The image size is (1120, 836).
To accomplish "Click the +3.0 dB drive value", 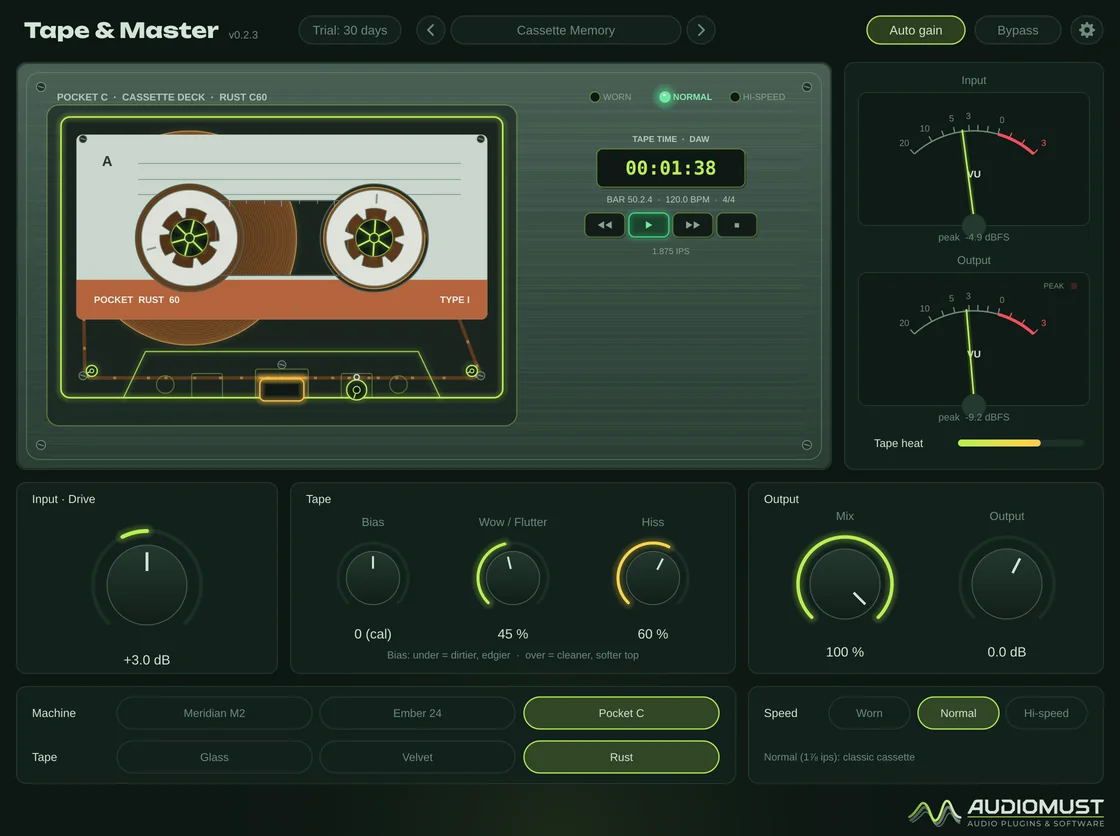I will [147, 660].
